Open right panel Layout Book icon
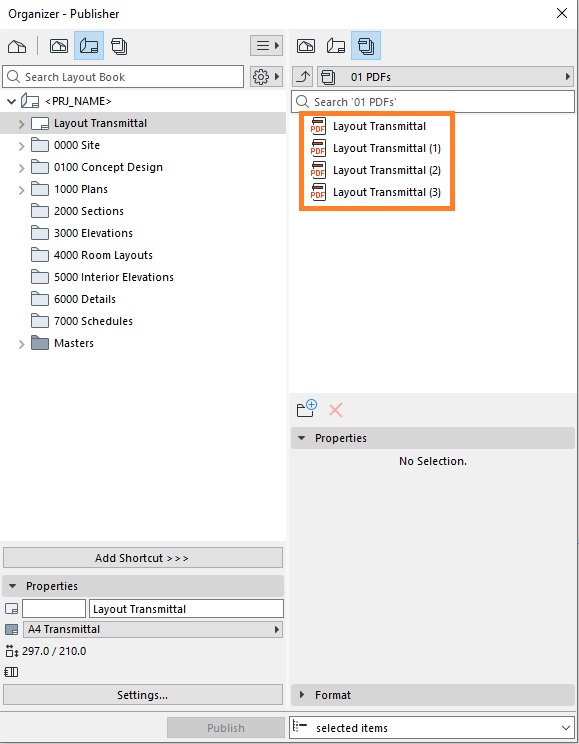 click(336, 46)
